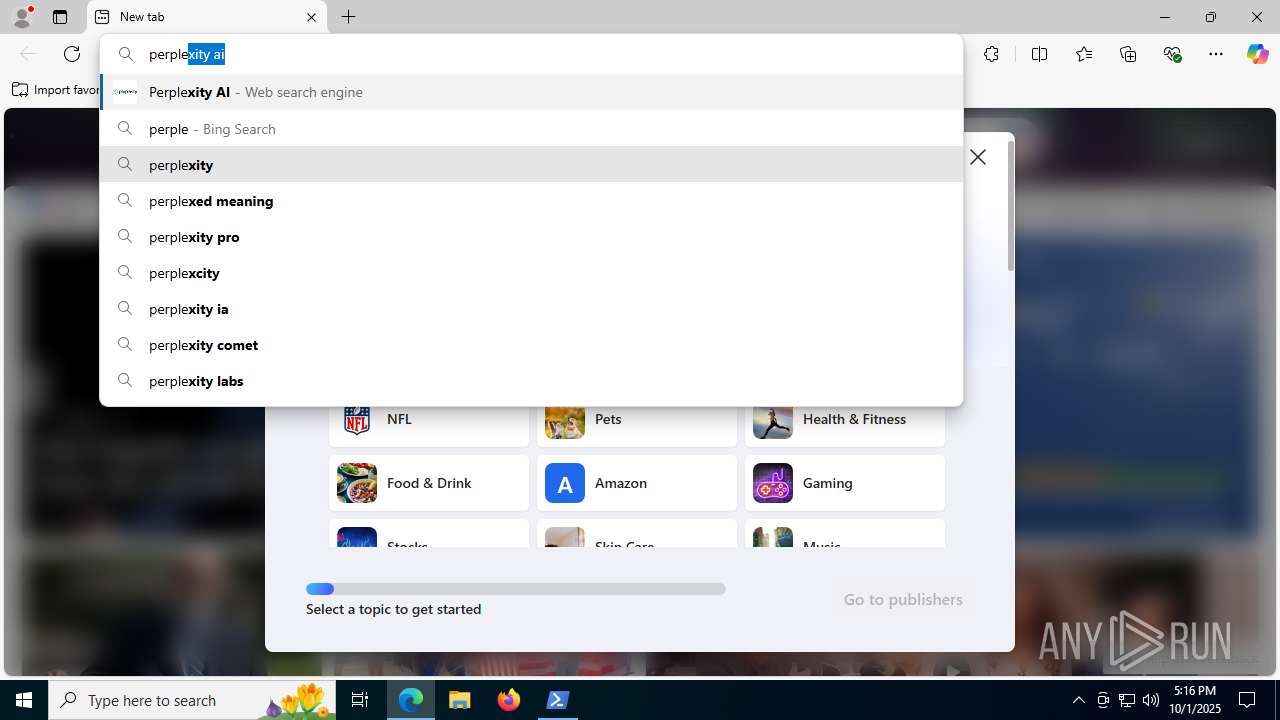The width and height of the screenshot is (1280, 720).
Task: Click the Go to publishers button
Action: [903, 599]
